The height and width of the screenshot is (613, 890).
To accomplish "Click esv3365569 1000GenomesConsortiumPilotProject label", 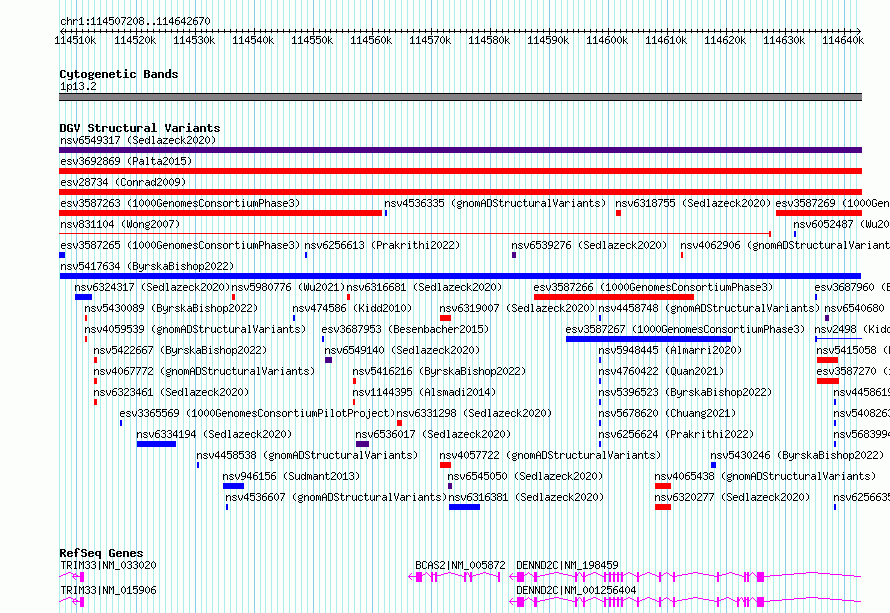I will pyautogui.click(x=257, y=413).
